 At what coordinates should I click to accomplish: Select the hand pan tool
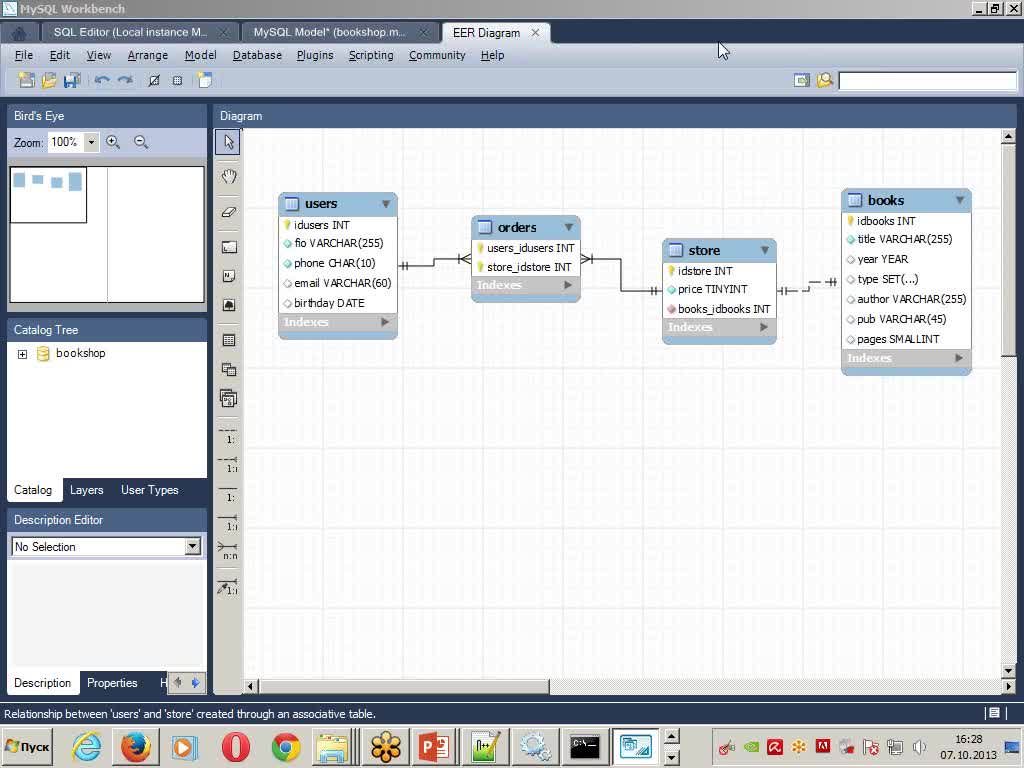(229, 176)
